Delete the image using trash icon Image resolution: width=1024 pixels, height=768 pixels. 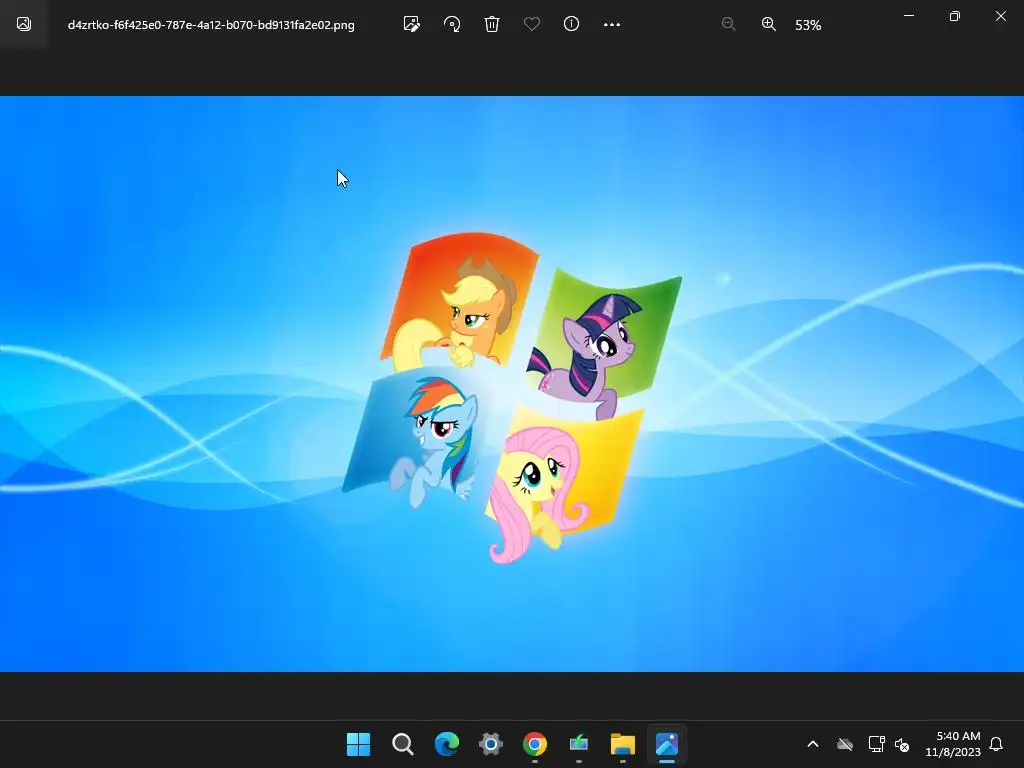tap(492, 25)
